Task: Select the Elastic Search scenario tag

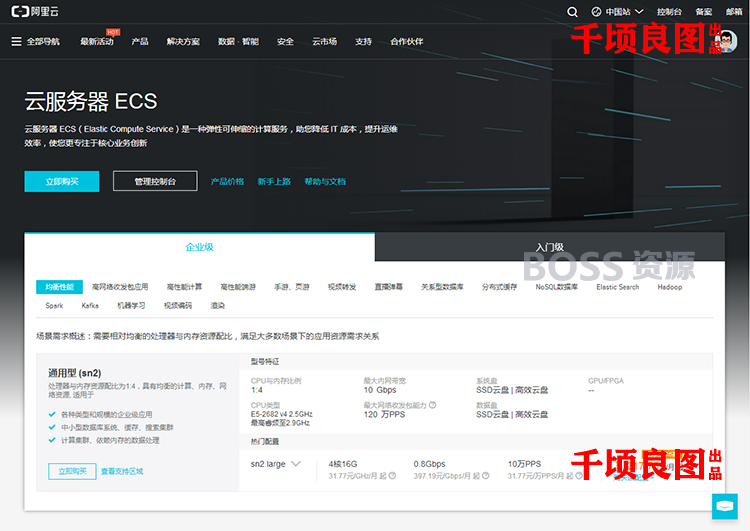Action: pyautogui.click(x=618, y=287)
